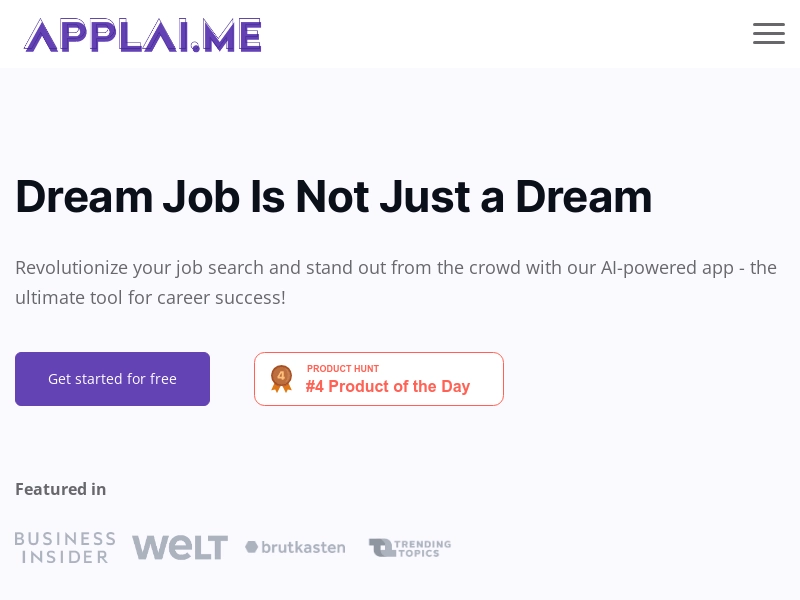
Task: Click the headline Dream Job Is Not Just a Dream
Action: tap(334, 196)
